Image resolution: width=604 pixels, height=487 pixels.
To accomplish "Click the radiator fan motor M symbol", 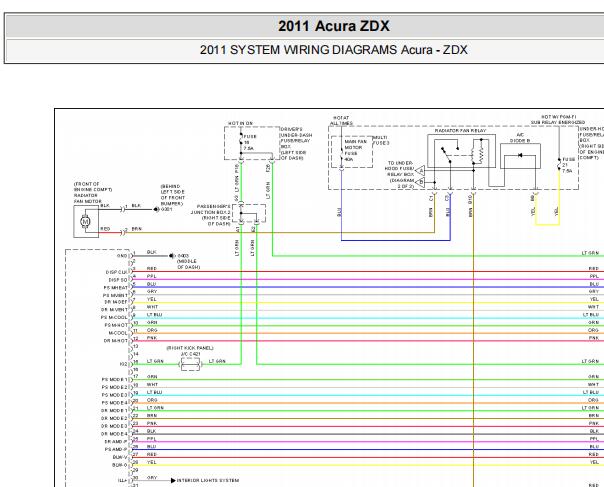I will [86, 222].
